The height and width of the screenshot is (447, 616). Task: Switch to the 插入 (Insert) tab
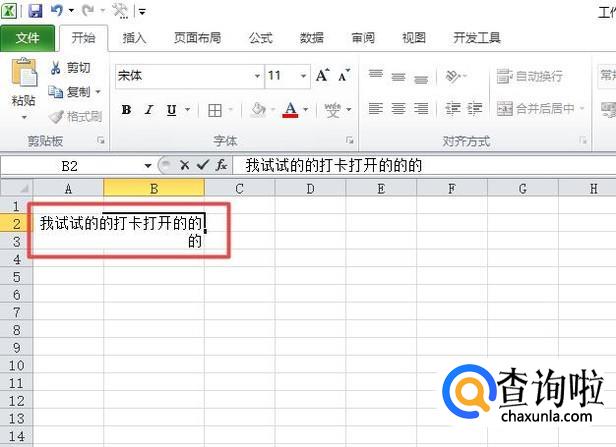tap(134, 38)
